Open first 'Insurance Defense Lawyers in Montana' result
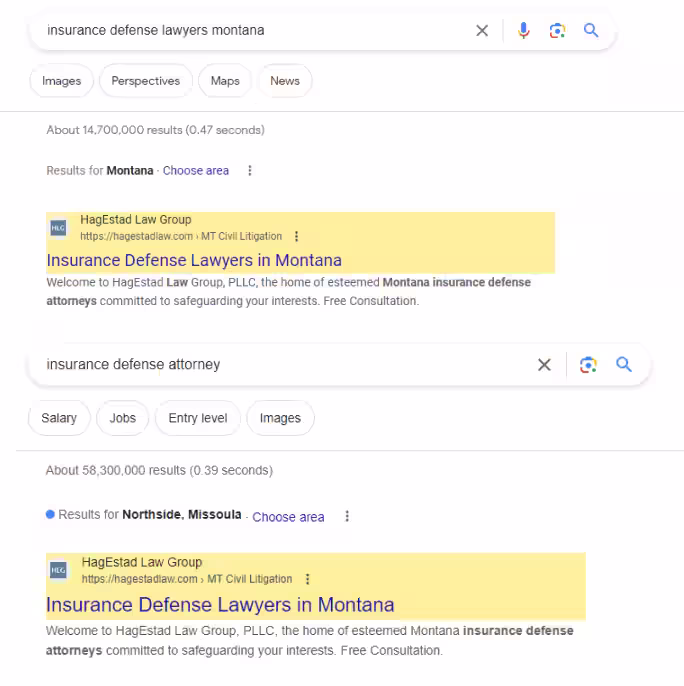The height and width of the screenshot is (686, 684). [194, 260]
